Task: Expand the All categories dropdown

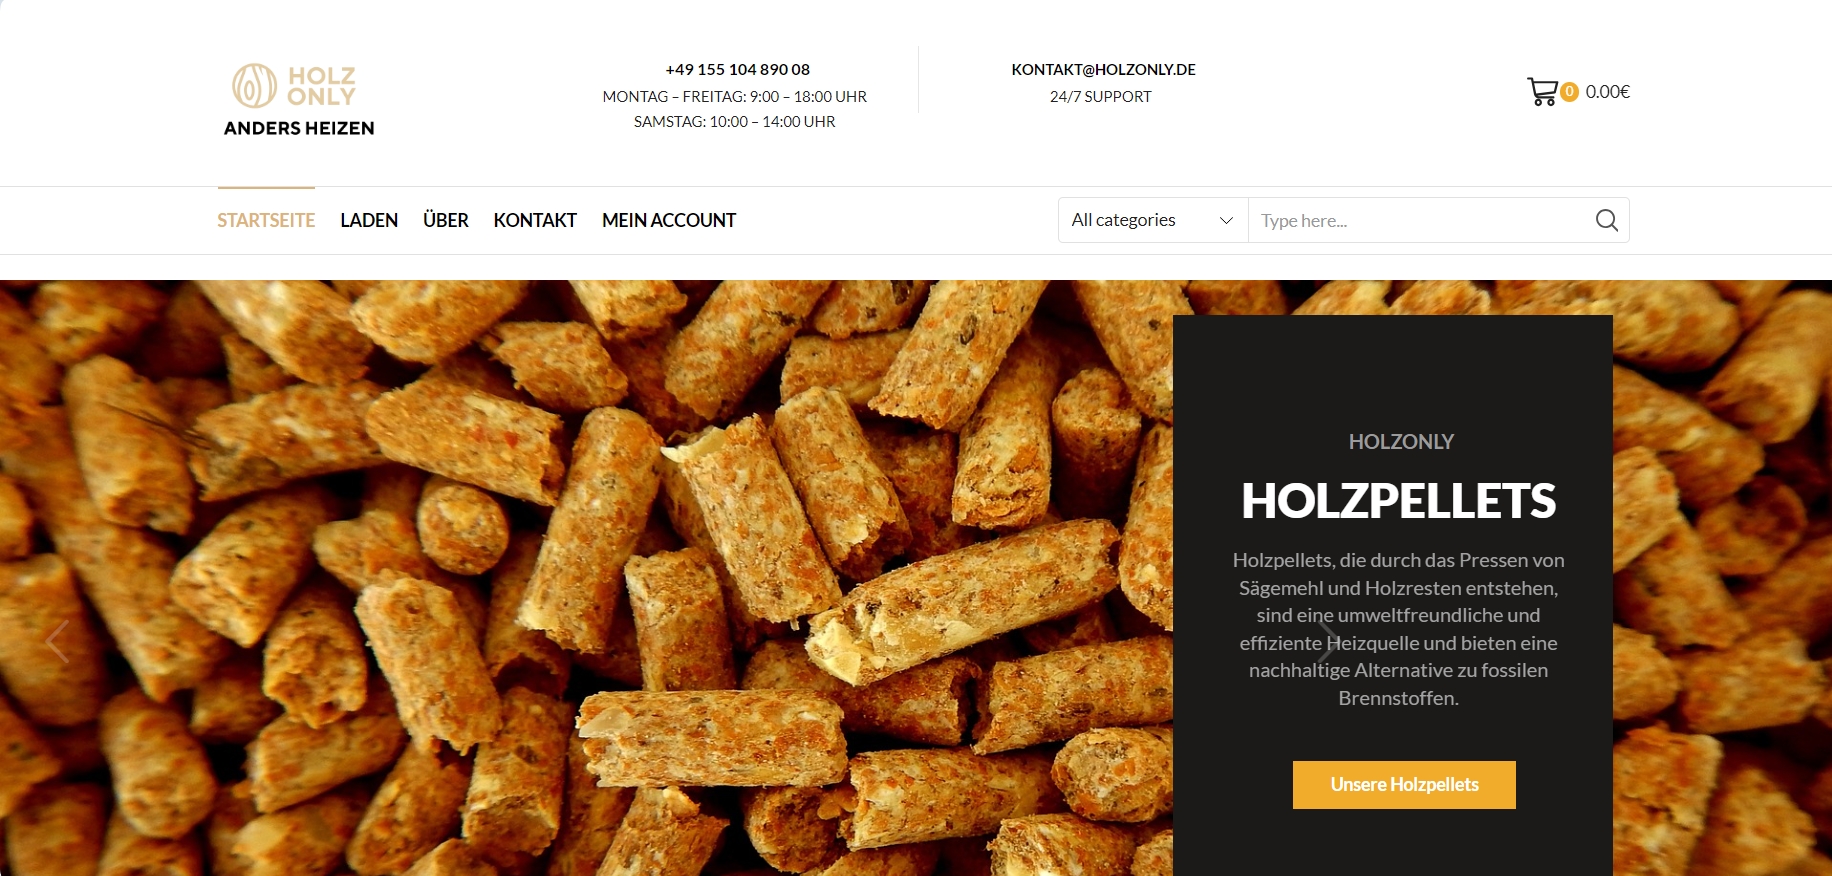Action: click(x=1153, y=220)
